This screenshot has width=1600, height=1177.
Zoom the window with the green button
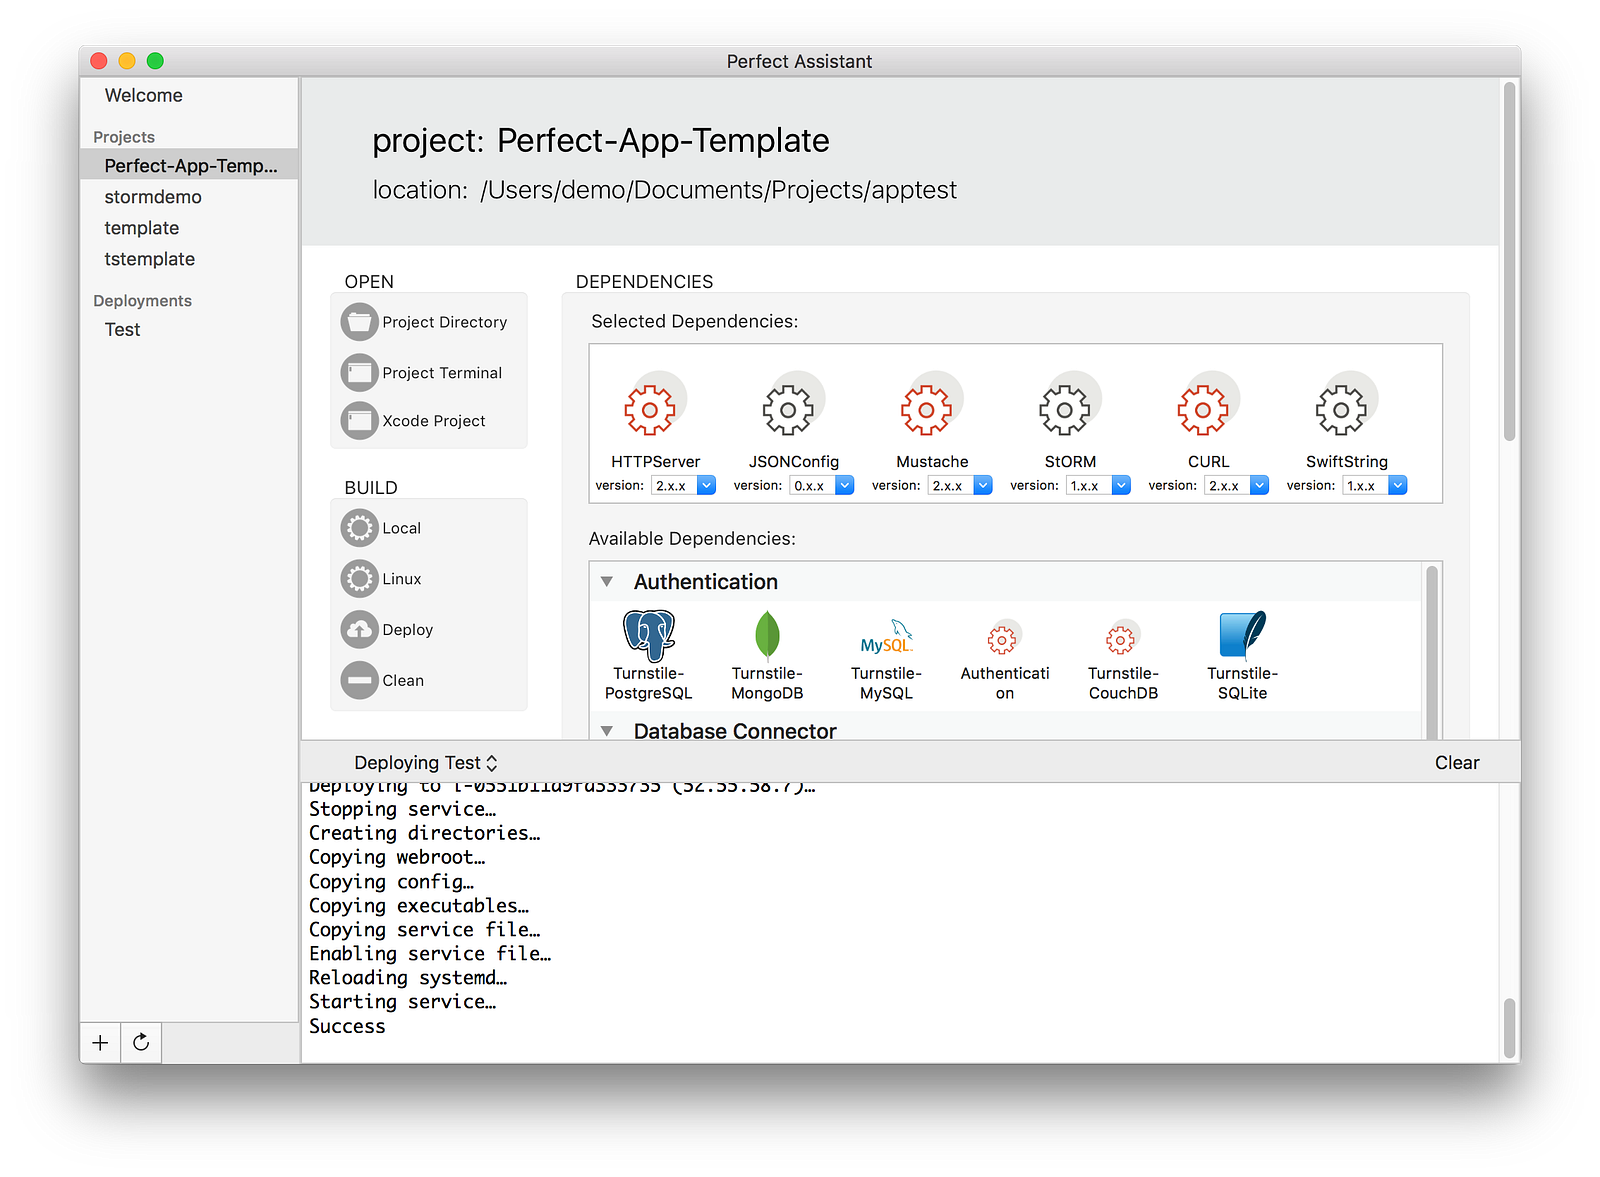tap(155, 61)
